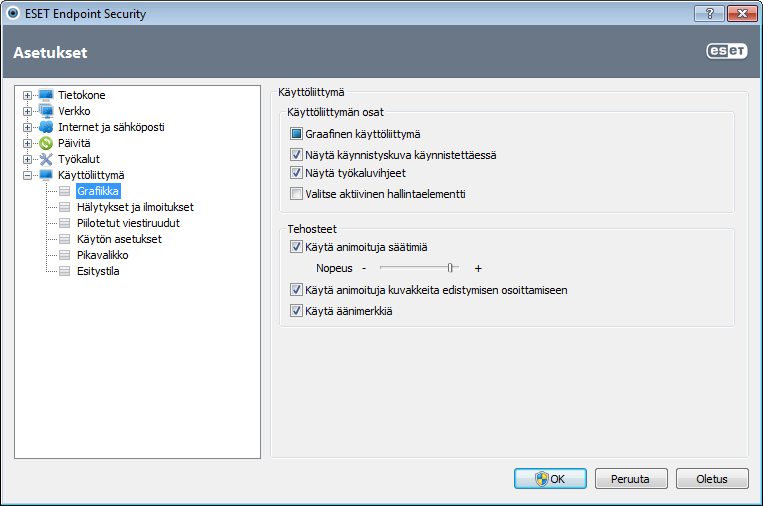Open help with the question mark button
This screenshot has height=506, width=763.
click(709, 14)
